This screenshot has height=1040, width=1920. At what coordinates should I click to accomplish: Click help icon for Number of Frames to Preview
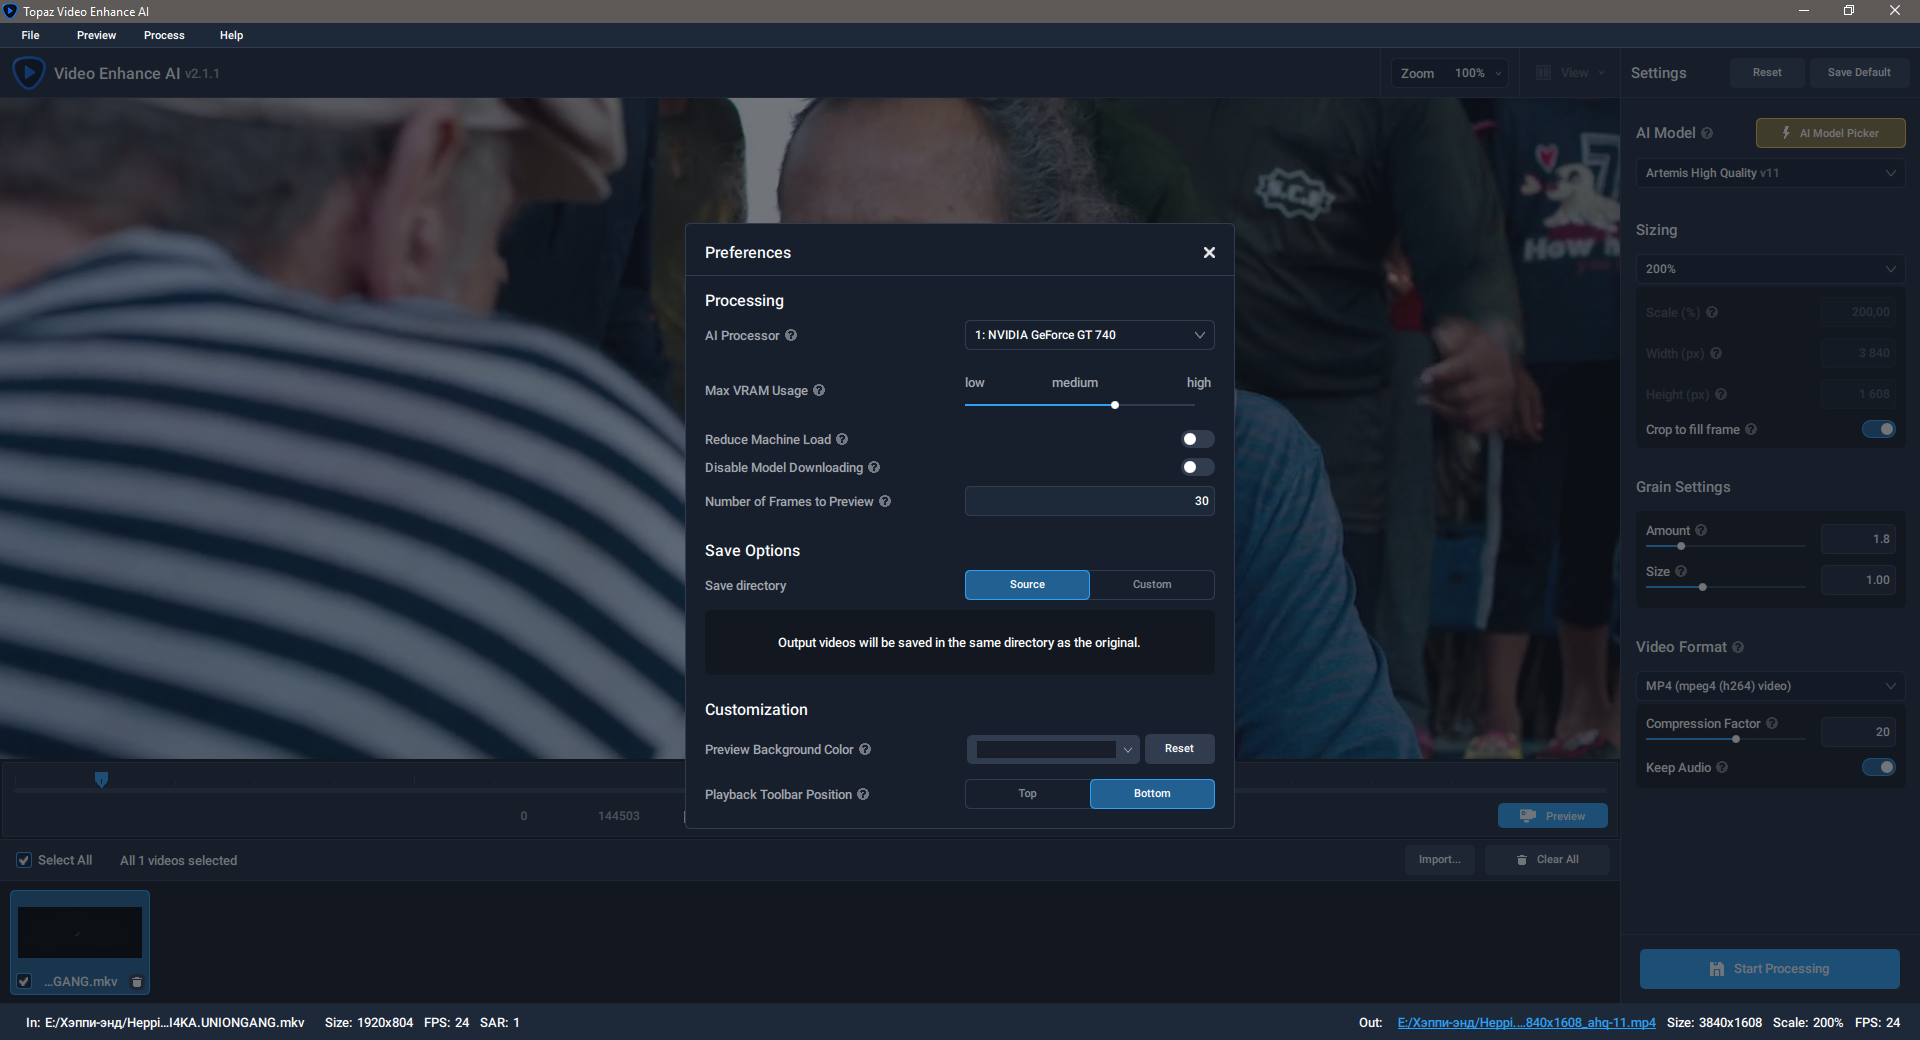click(x=885, y=501)
